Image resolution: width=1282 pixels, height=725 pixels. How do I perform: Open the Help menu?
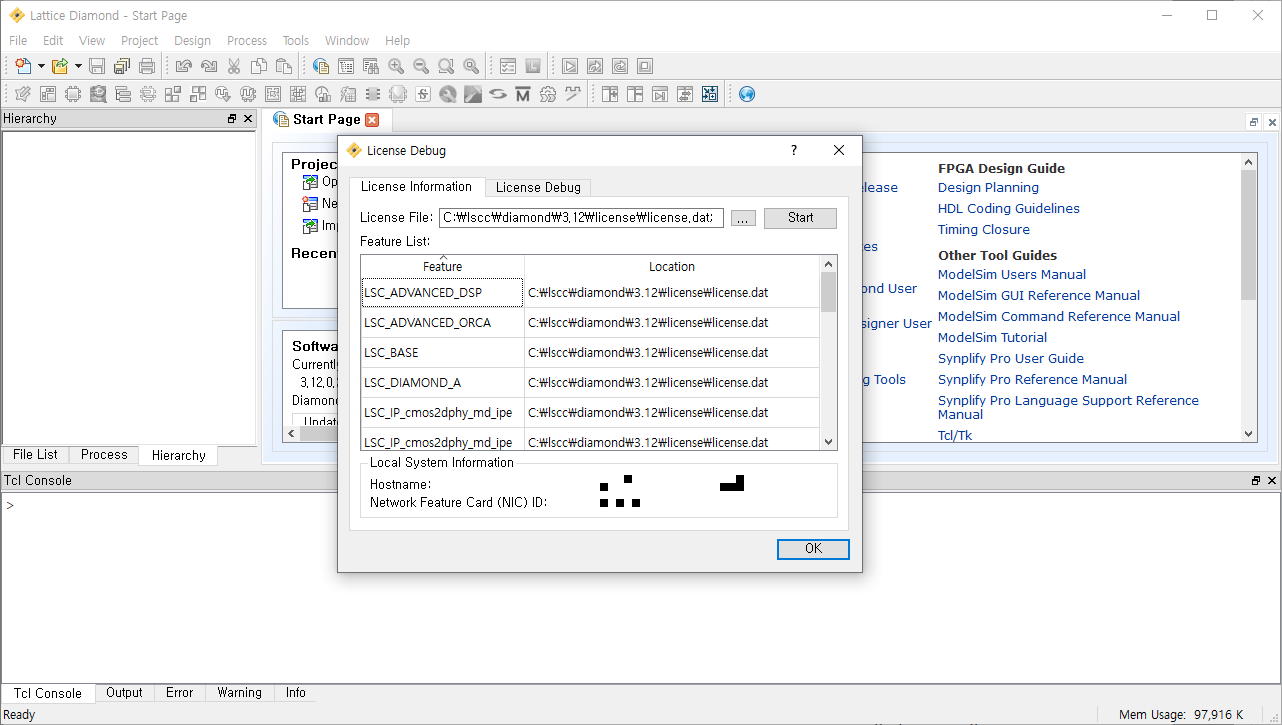(x=397, y=41)
